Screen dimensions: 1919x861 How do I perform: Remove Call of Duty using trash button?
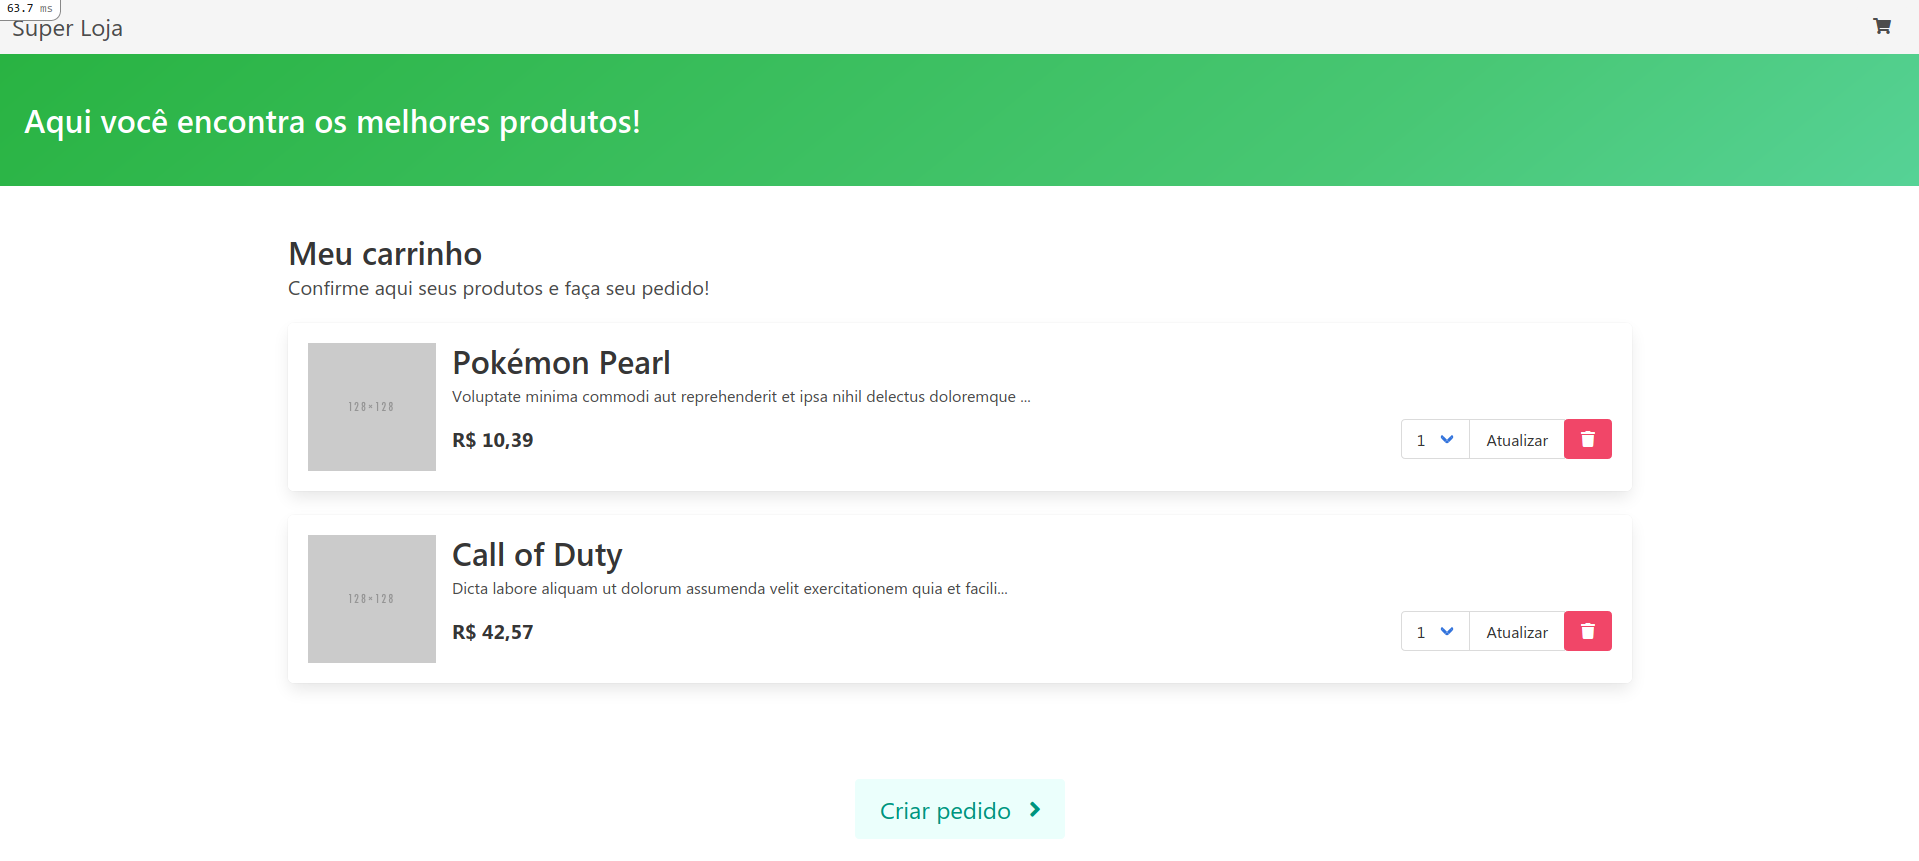point(1587,631)
